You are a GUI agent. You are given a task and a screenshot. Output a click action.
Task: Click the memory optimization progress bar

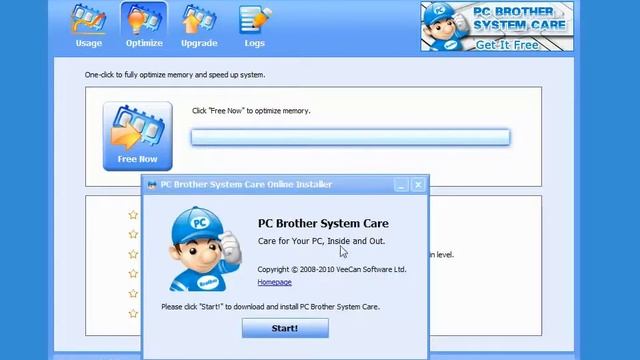(x=351, y=137)
